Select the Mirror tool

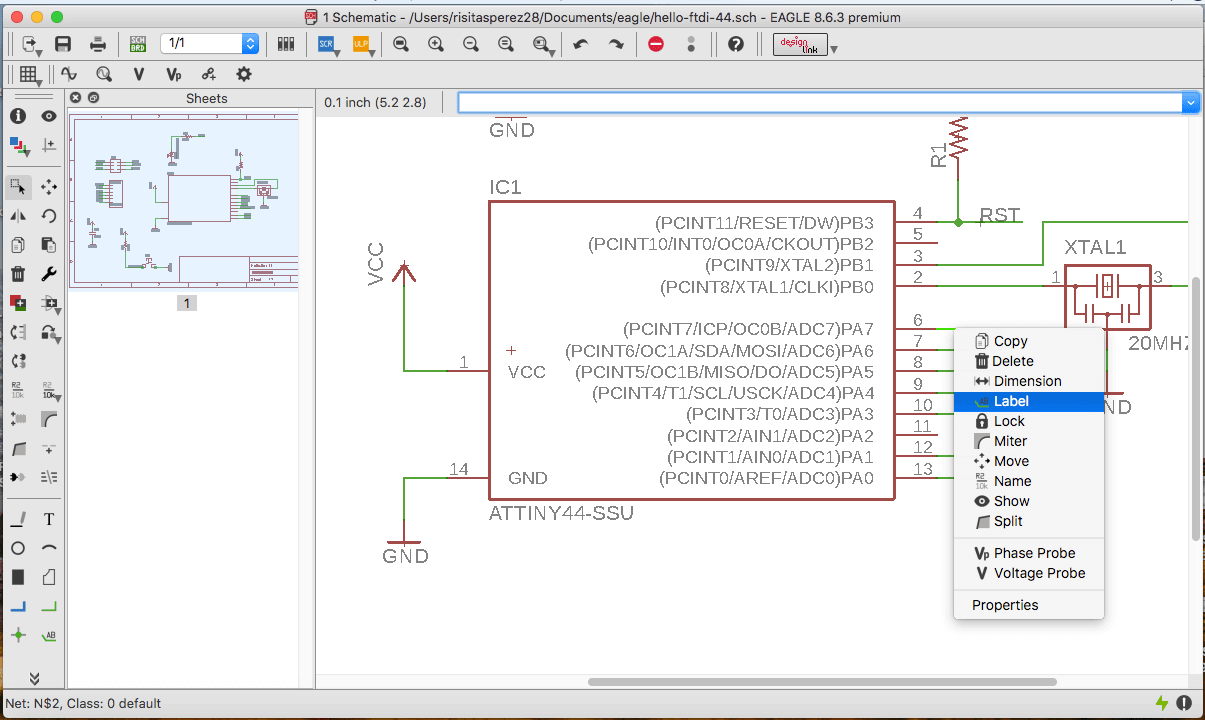click(x=18, y=216)
